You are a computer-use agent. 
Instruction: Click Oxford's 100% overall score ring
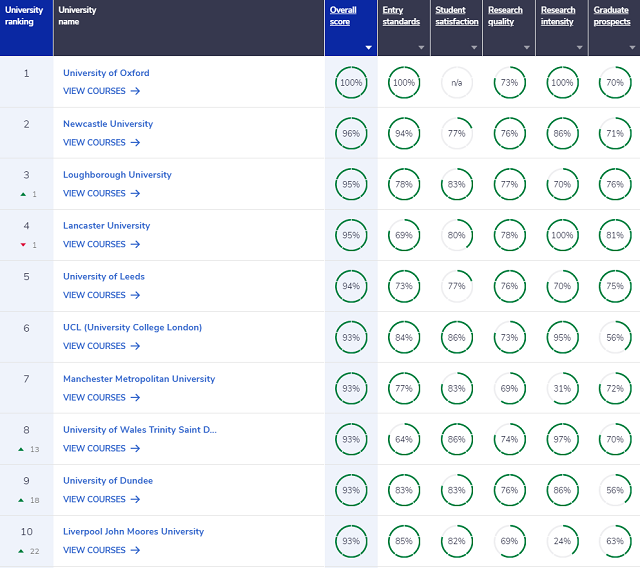coord(351,82)
